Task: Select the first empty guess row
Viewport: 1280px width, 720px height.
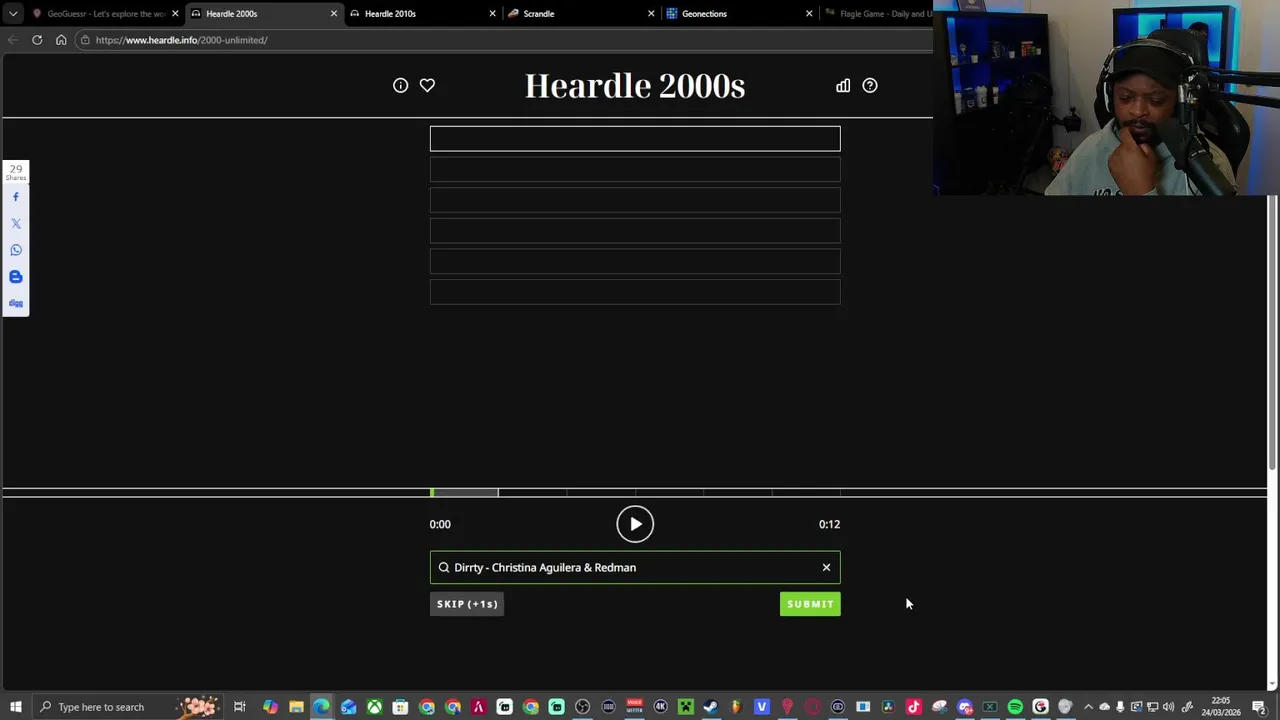Action: 635,138
